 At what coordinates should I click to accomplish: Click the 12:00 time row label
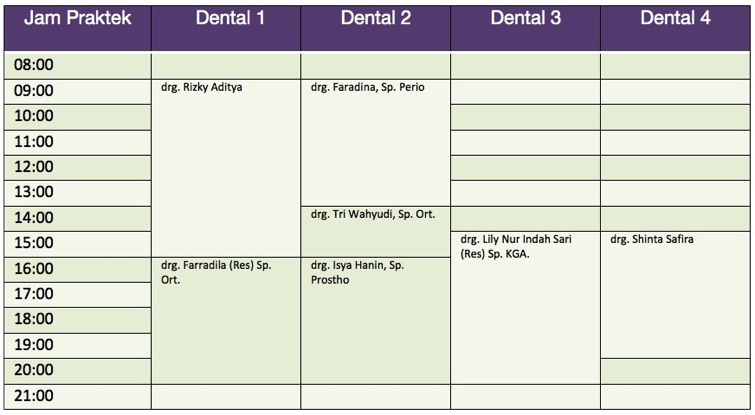pos(35,167)
